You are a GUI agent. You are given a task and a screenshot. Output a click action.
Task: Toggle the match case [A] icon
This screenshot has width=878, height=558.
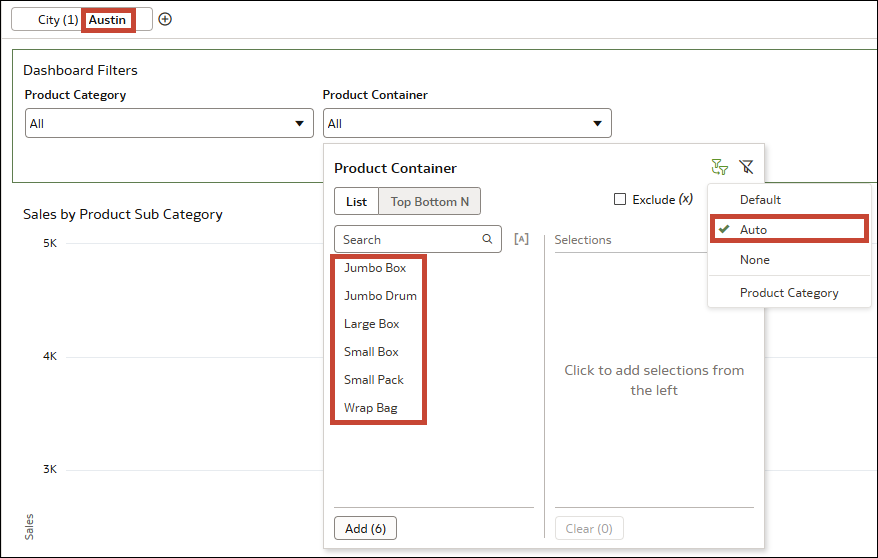coord(520,239)
